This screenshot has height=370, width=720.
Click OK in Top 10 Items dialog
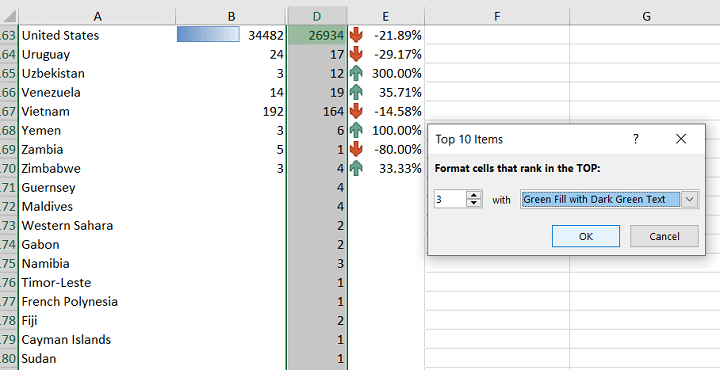coord(585,236)
